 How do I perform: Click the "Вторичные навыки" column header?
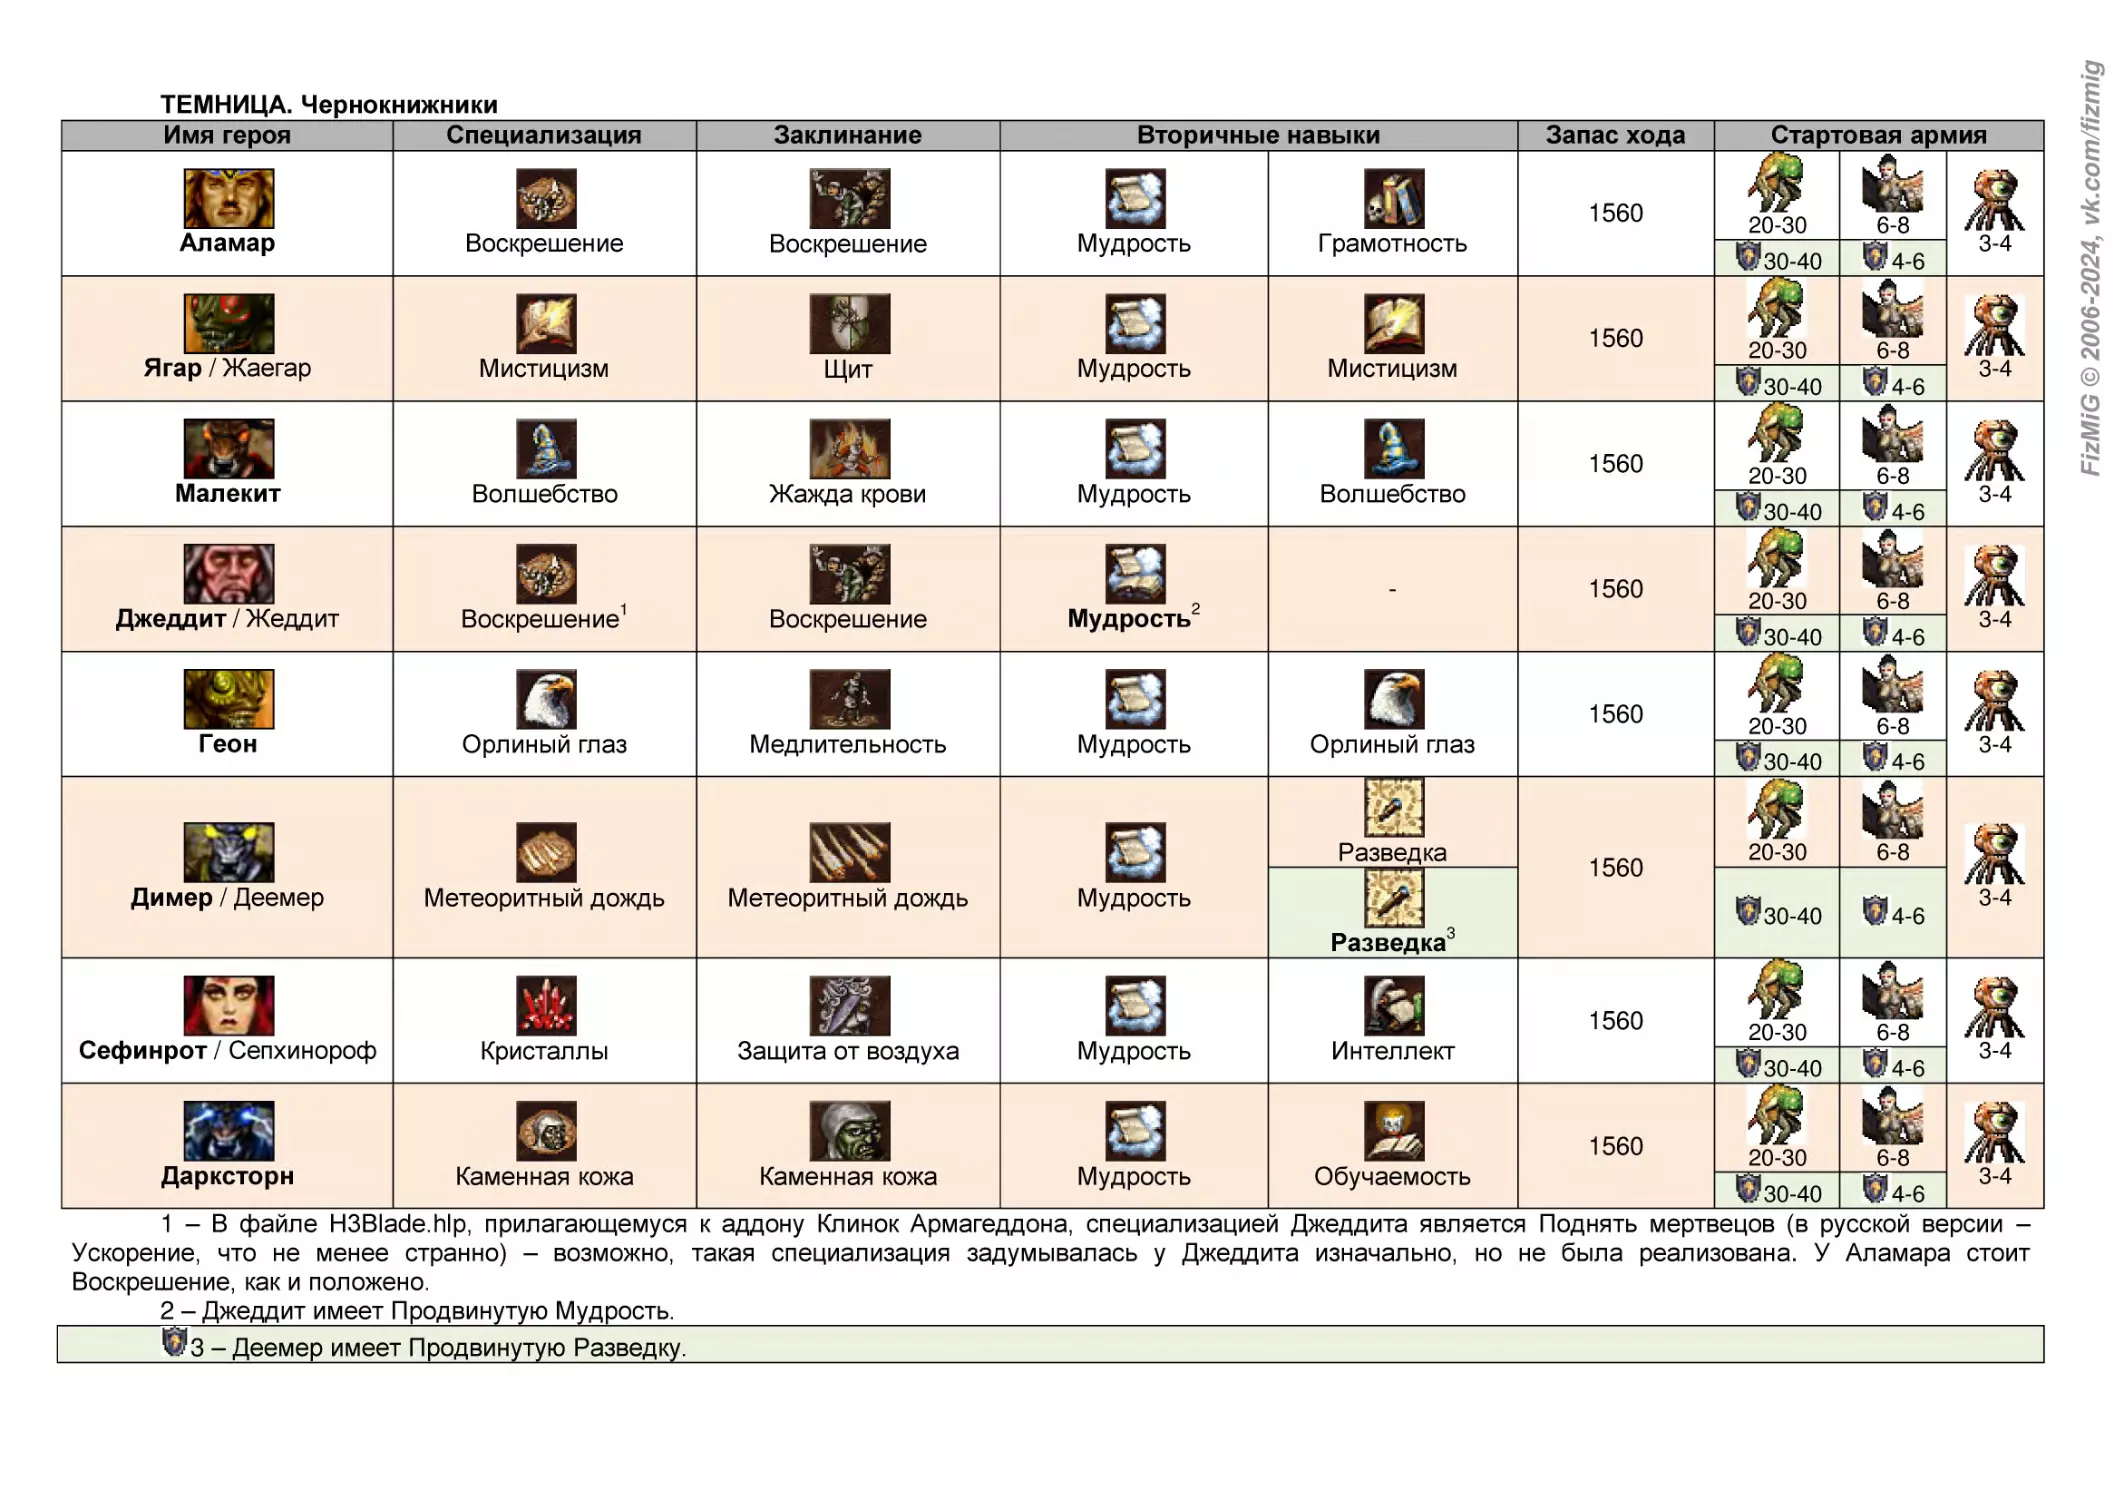[x=1258, y=135]
